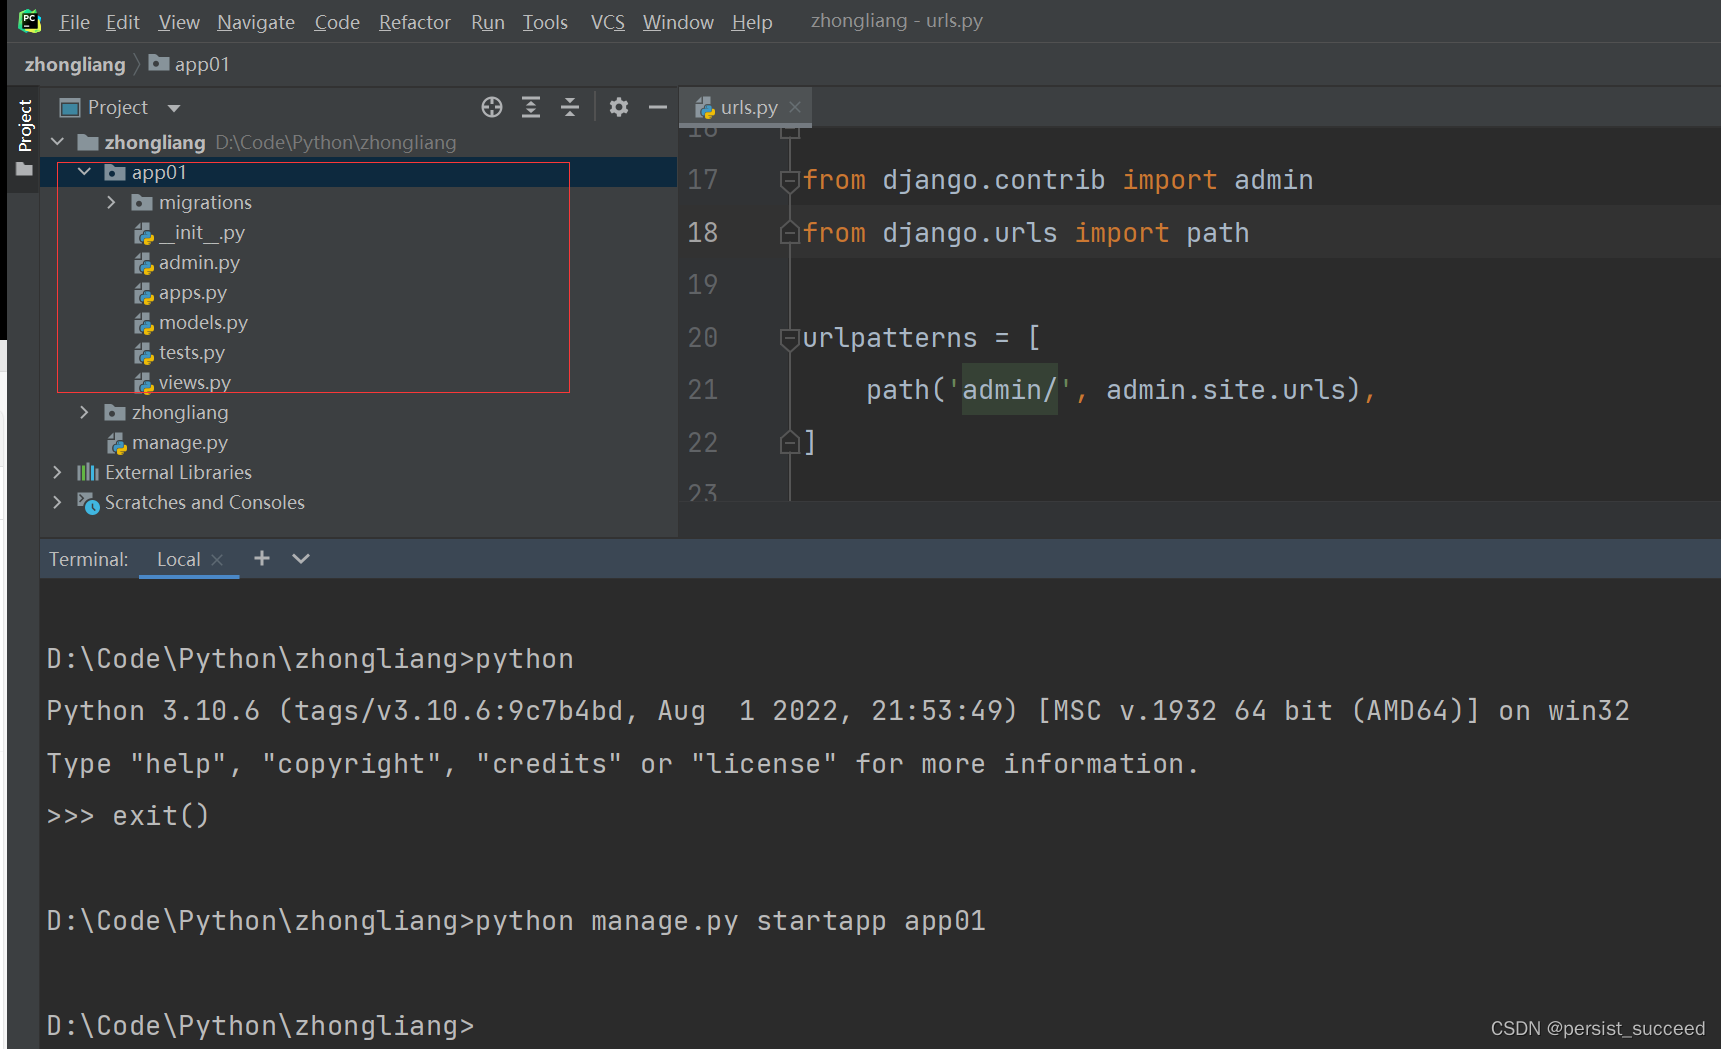The image size is (1721, 1049).
Task: Click the Select Opened File crosshair icon
Action: pyautogui.click(x=491, y=107)
